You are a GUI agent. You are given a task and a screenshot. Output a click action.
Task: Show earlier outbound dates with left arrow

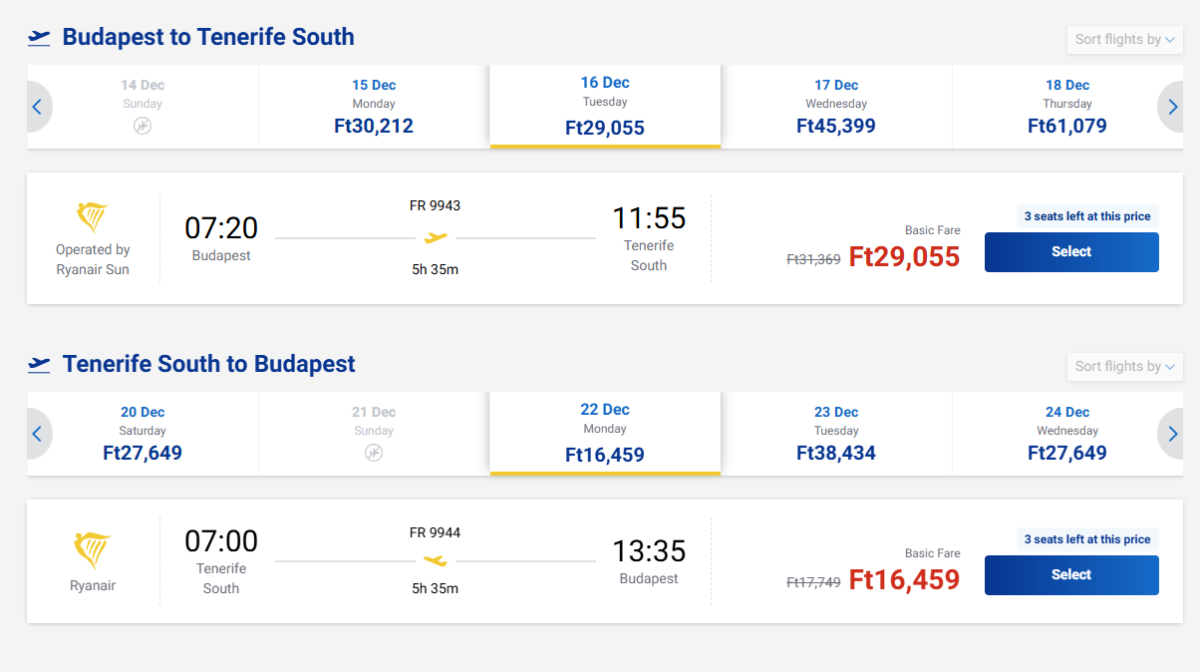coord(37,107)
